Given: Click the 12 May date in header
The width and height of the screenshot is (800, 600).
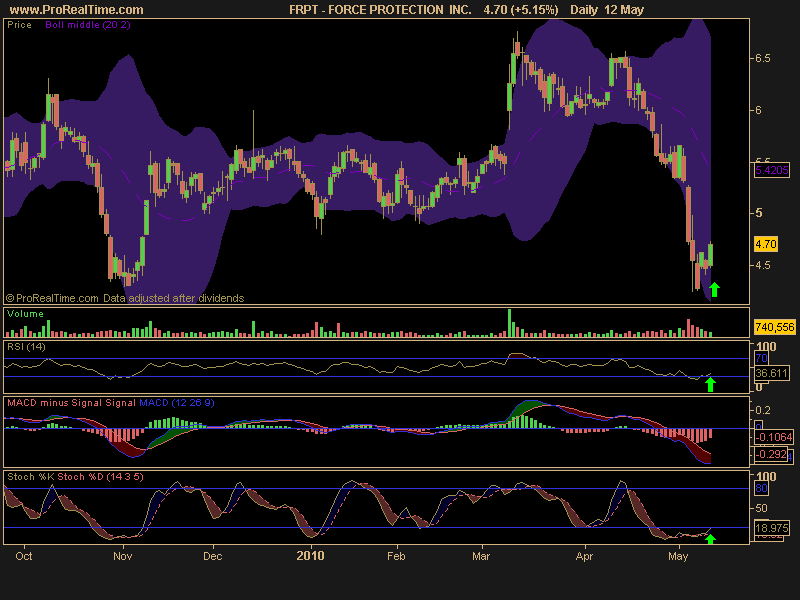Looking at the screenshot, I should 624,10.
